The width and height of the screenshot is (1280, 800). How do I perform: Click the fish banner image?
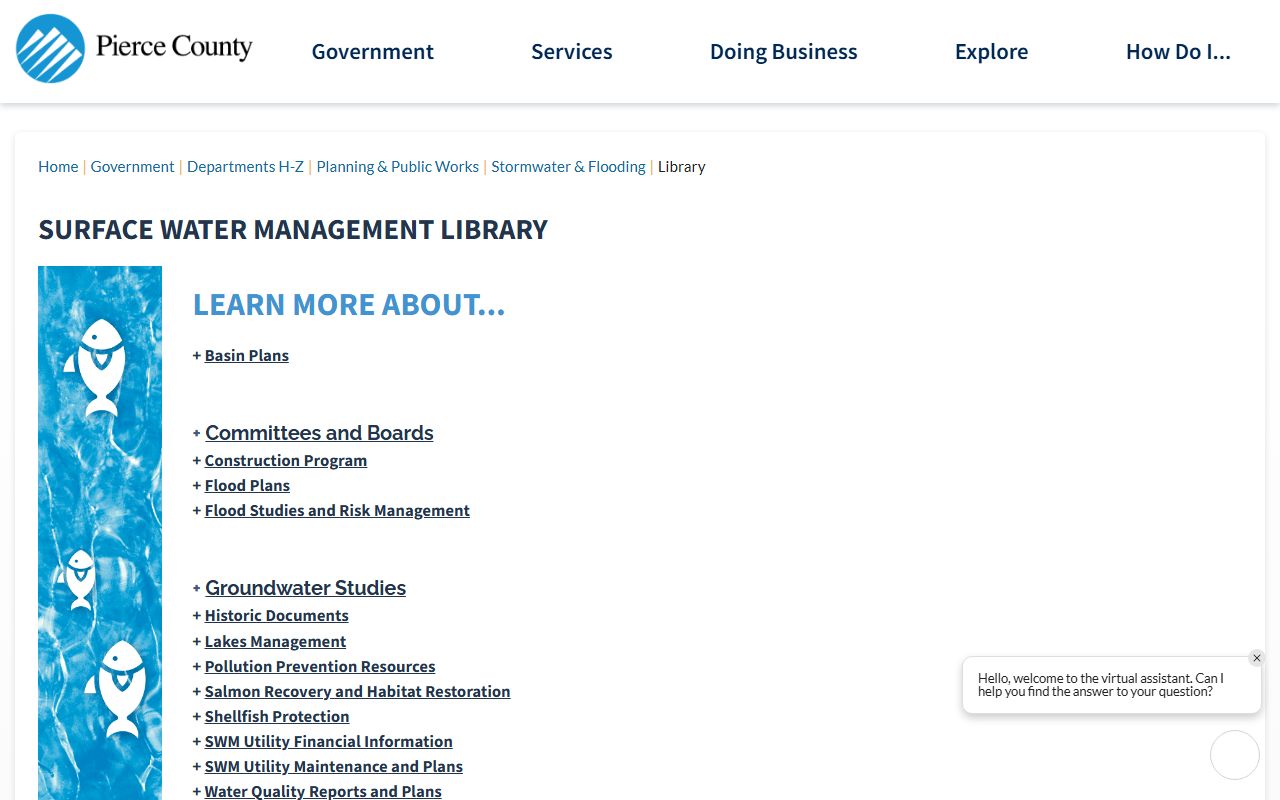click(x=100, y=532)
